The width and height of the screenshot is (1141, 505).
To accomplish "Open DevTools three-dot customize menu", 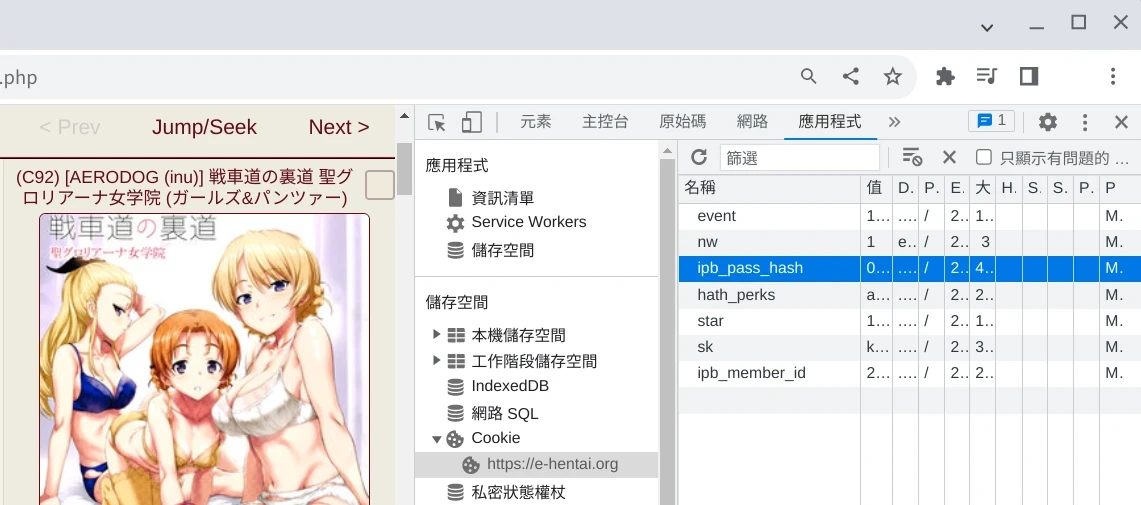I will coord(1085,122).
